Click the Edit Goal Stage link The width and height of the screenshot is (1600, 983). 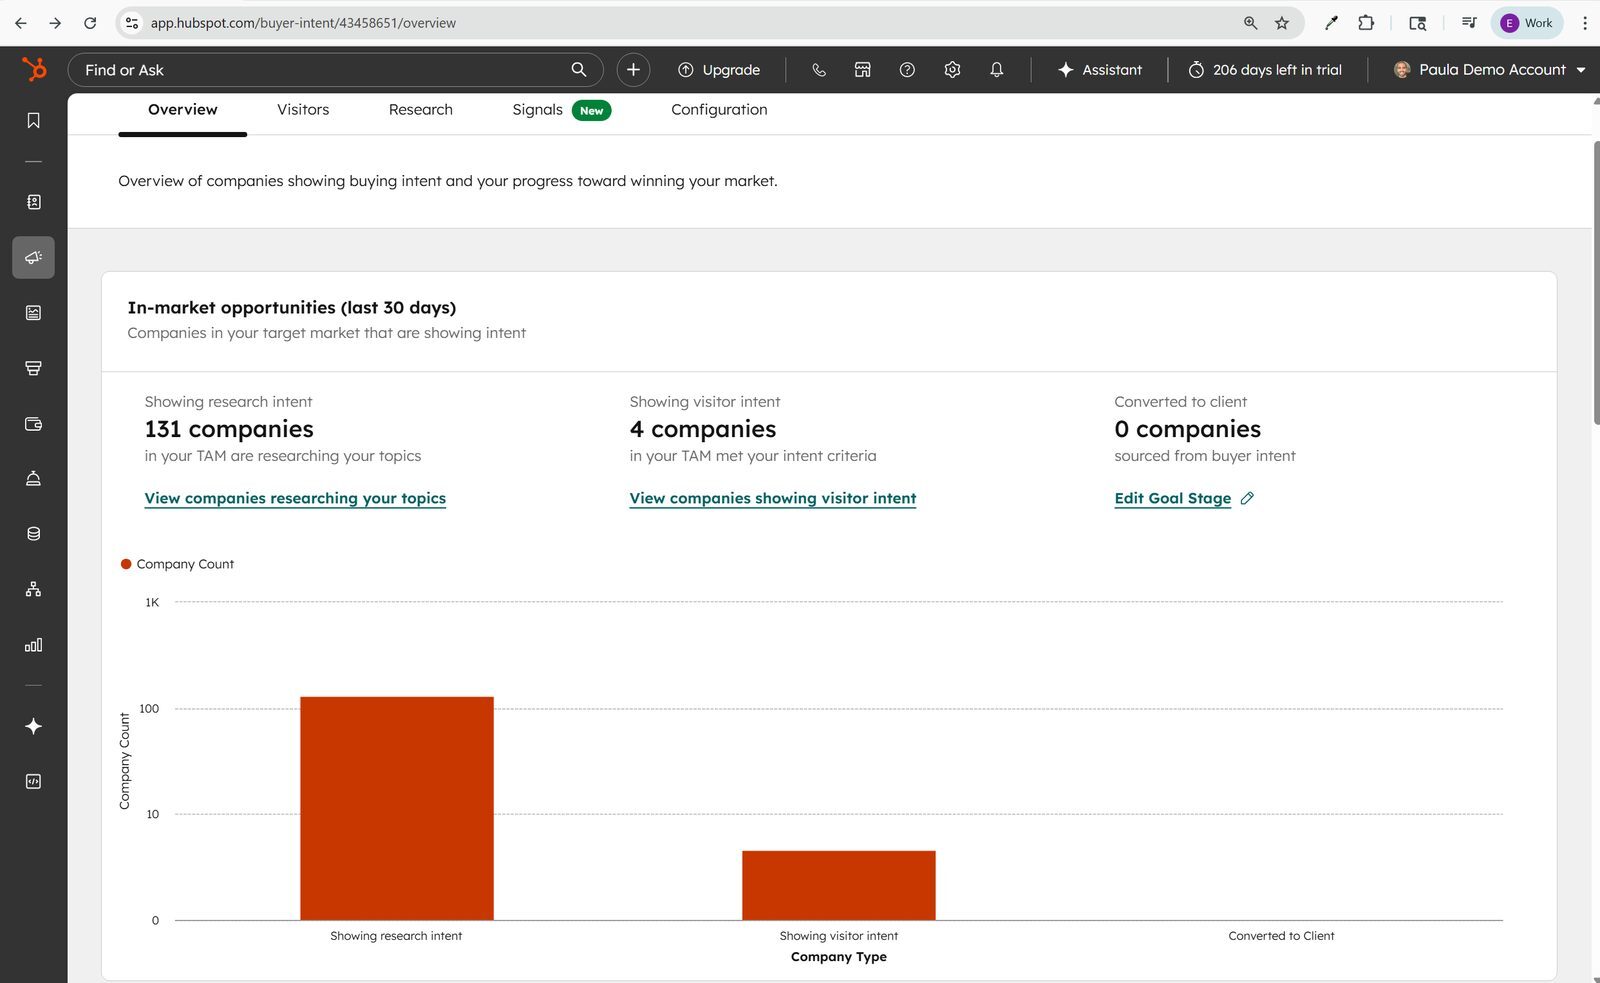1172,498
